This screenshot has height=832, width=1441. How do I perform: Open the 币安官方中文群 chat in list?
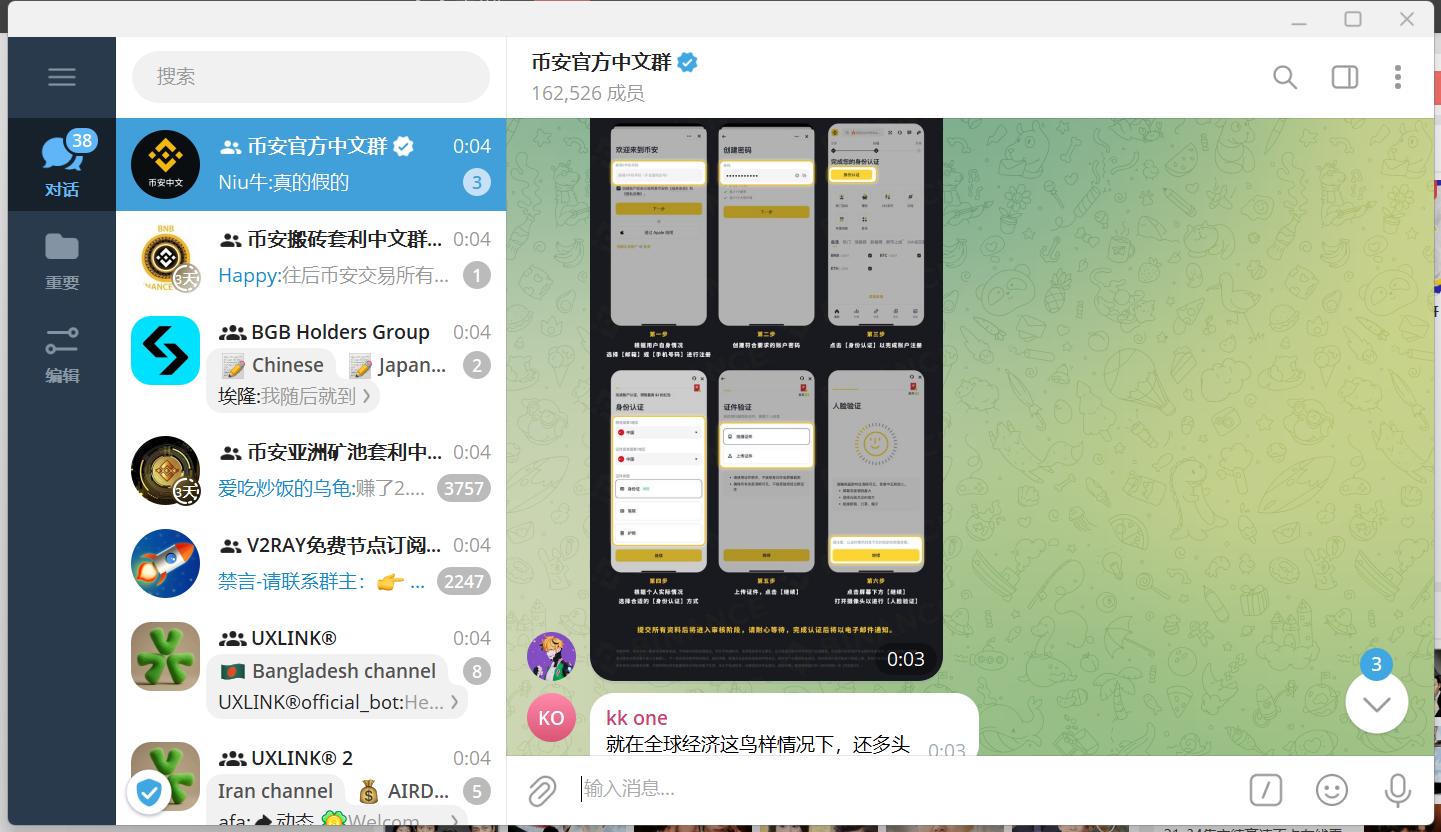[x=311, y=164]
